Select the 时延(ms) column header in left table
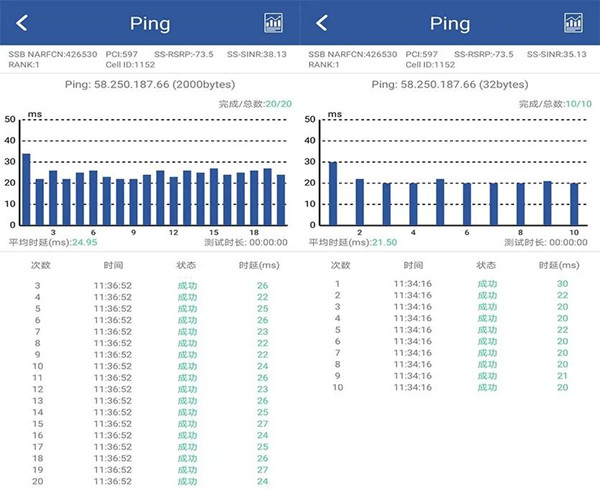The image size is (600, 490). coord(261,265)
